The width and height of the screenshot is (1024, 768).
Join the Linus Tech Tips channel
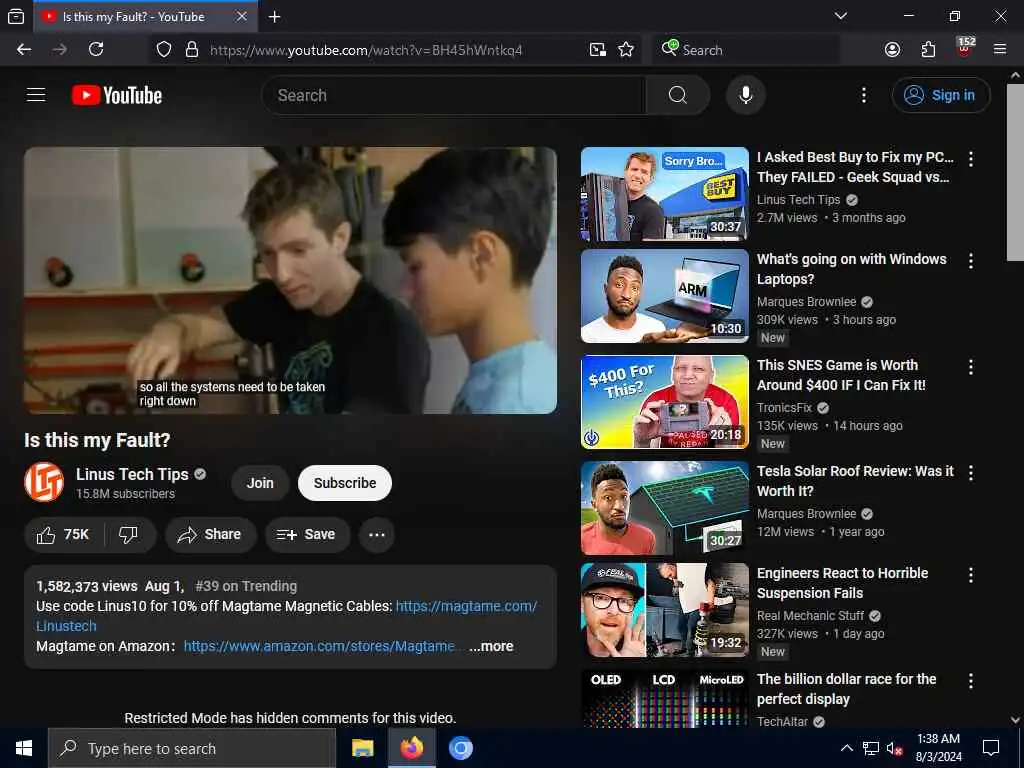[260, 483]
